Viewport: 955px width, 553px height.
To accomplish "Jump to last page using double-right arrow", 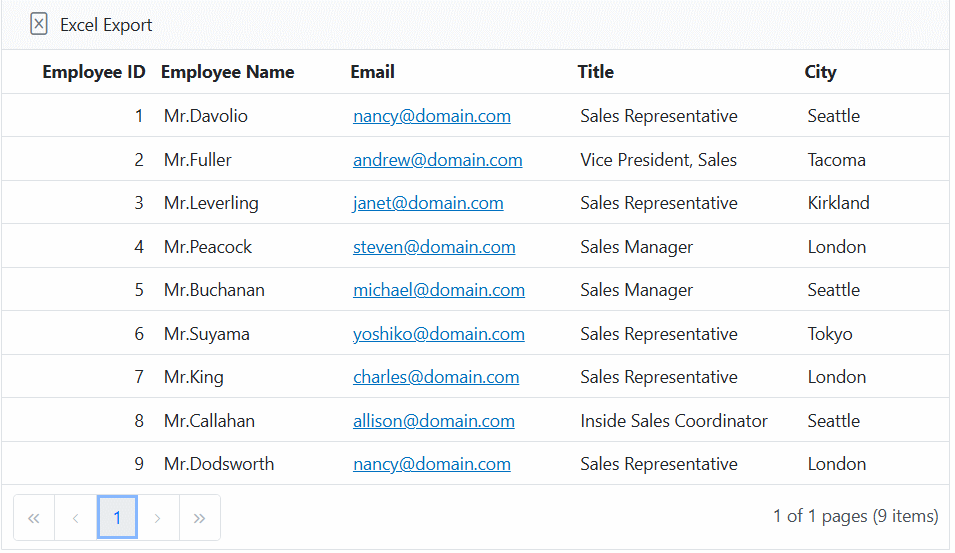I will pyautogui.click(x=199, y=517).
